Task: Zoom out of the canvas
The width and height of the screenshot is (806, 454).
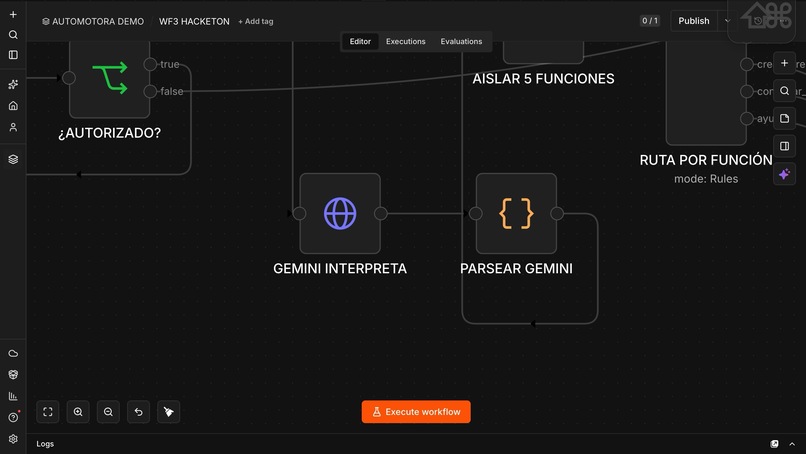Action: [x=108, y=412]
